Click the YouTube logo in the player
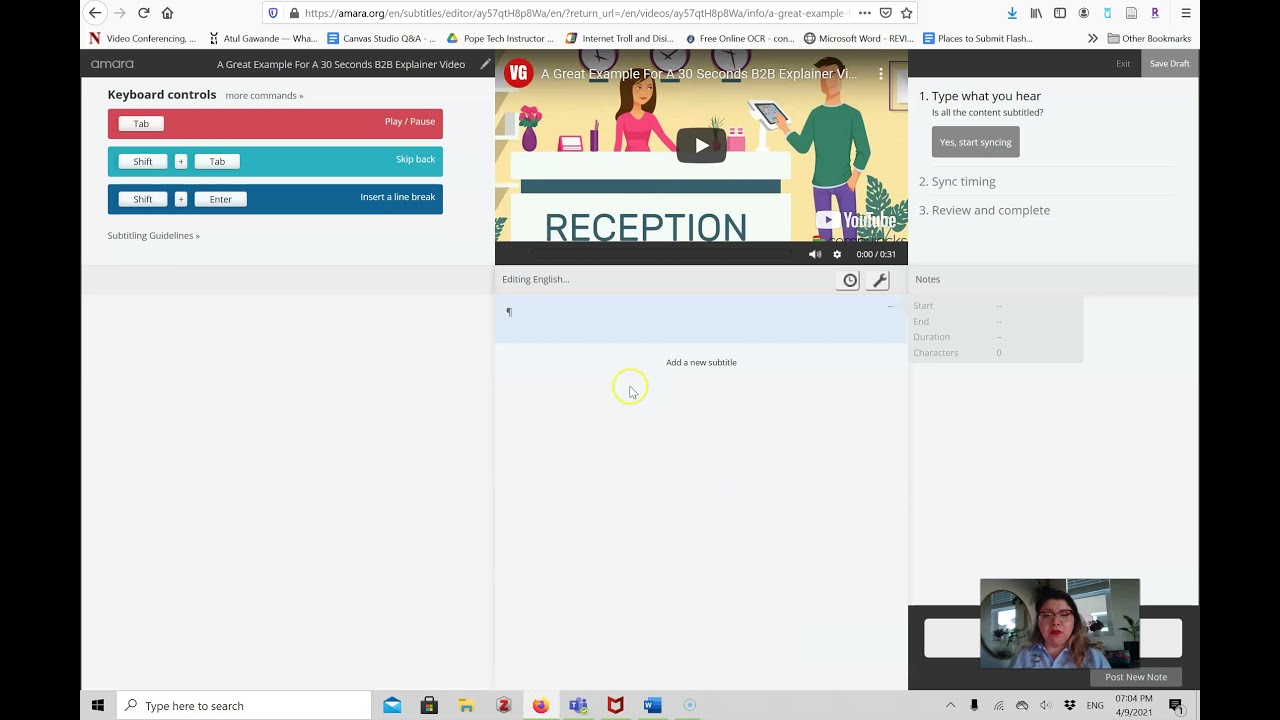Screen dimensions: 1280x720 coord(855,220)
